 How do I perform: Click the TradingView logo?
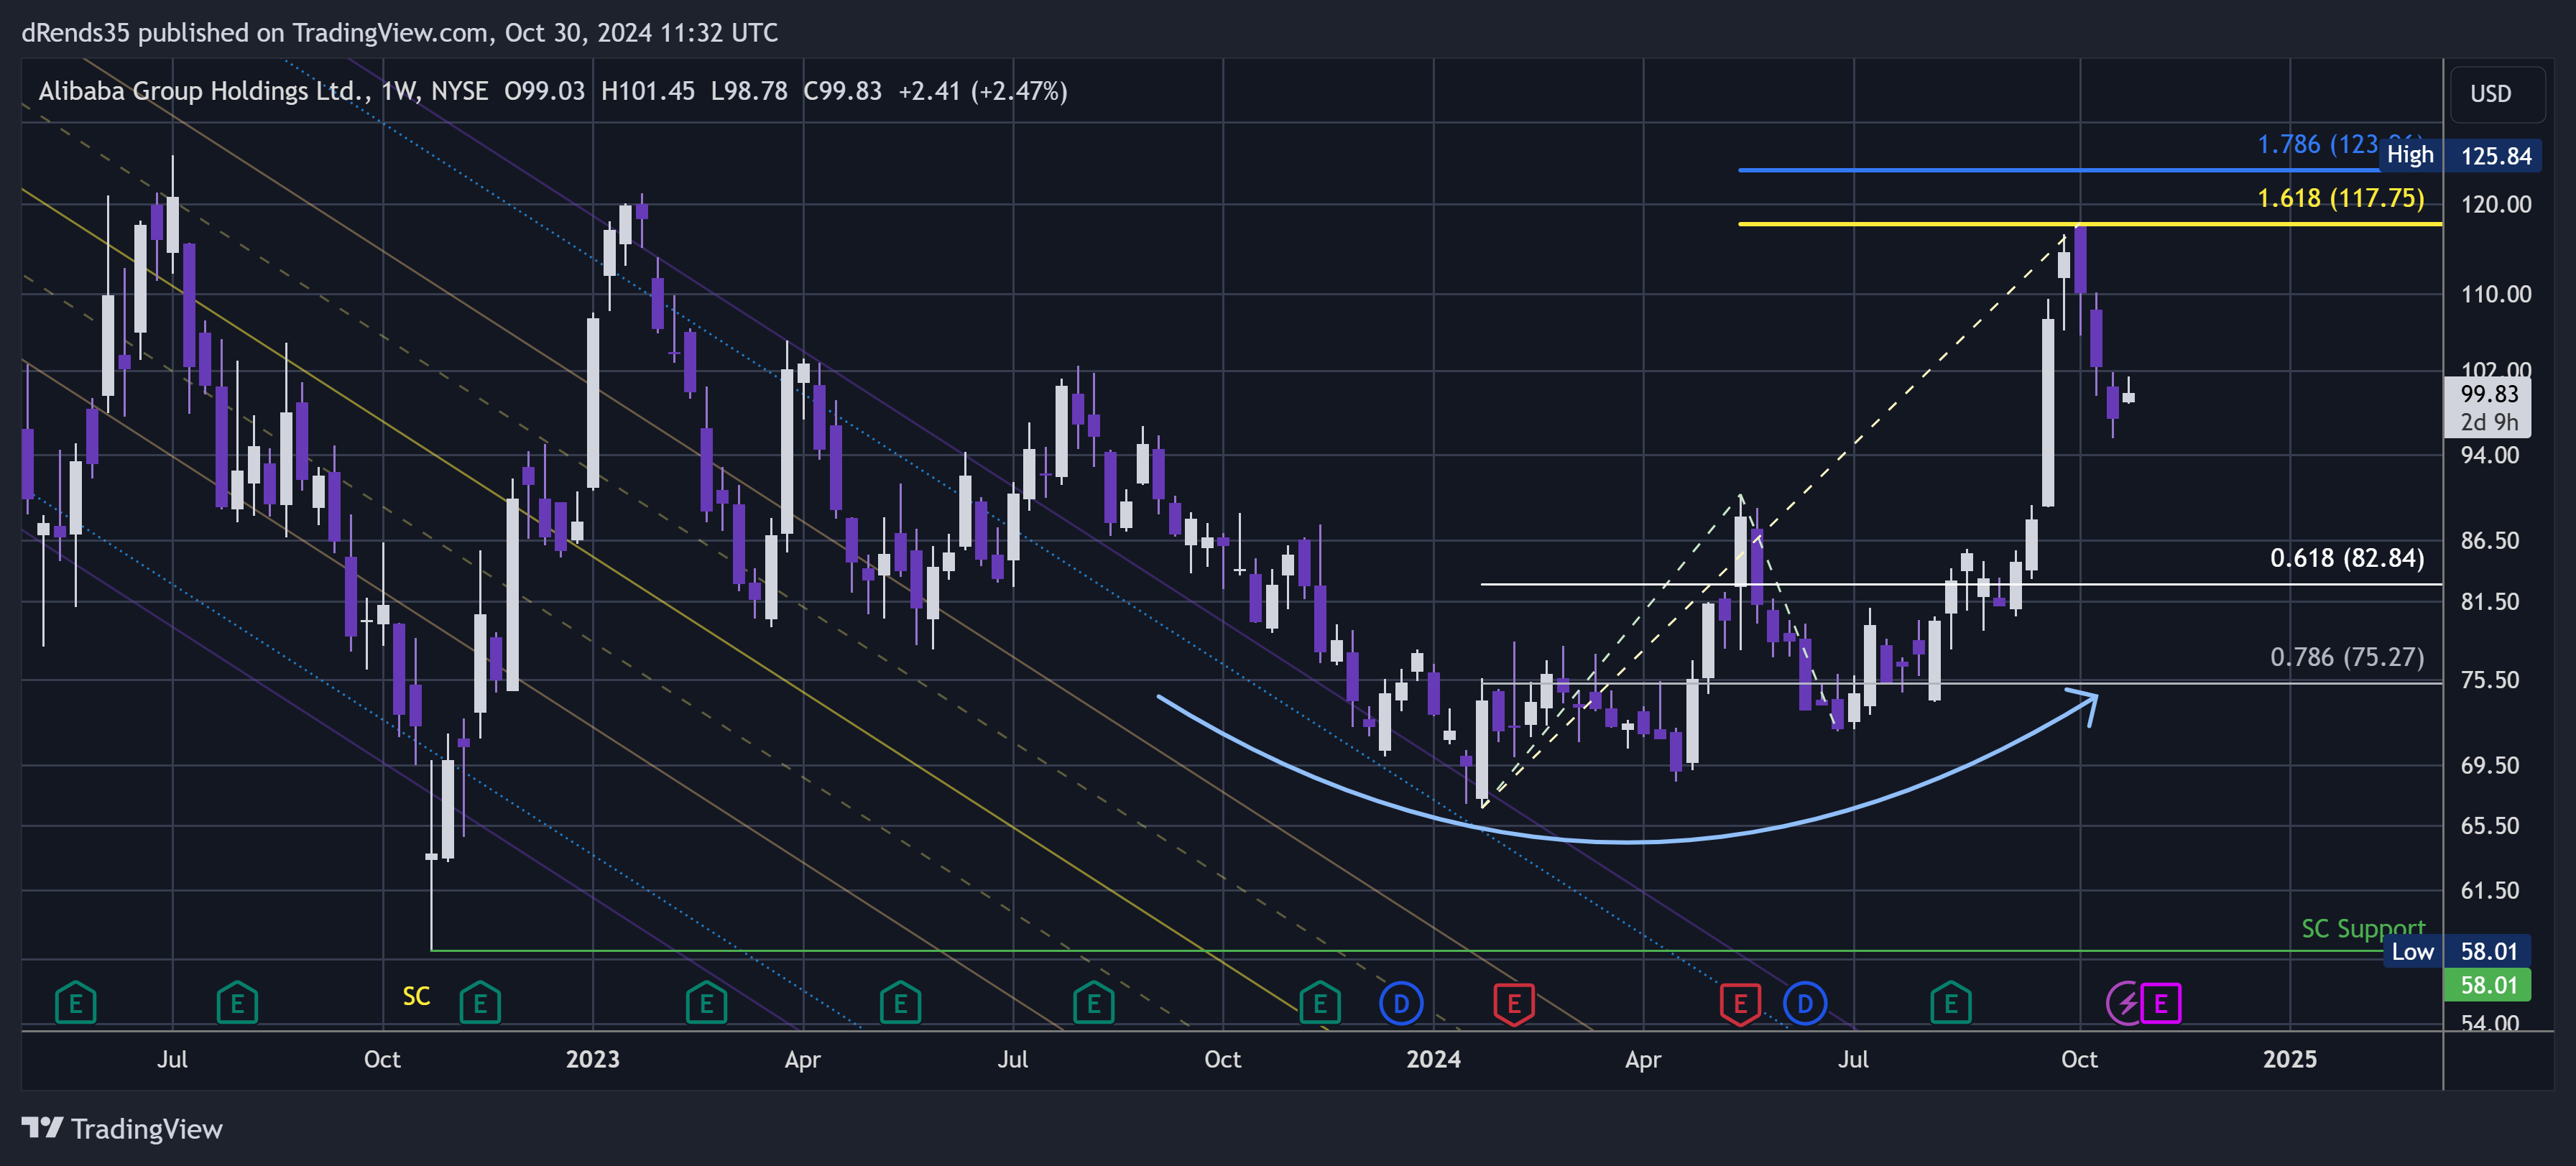pos(122,1129)
